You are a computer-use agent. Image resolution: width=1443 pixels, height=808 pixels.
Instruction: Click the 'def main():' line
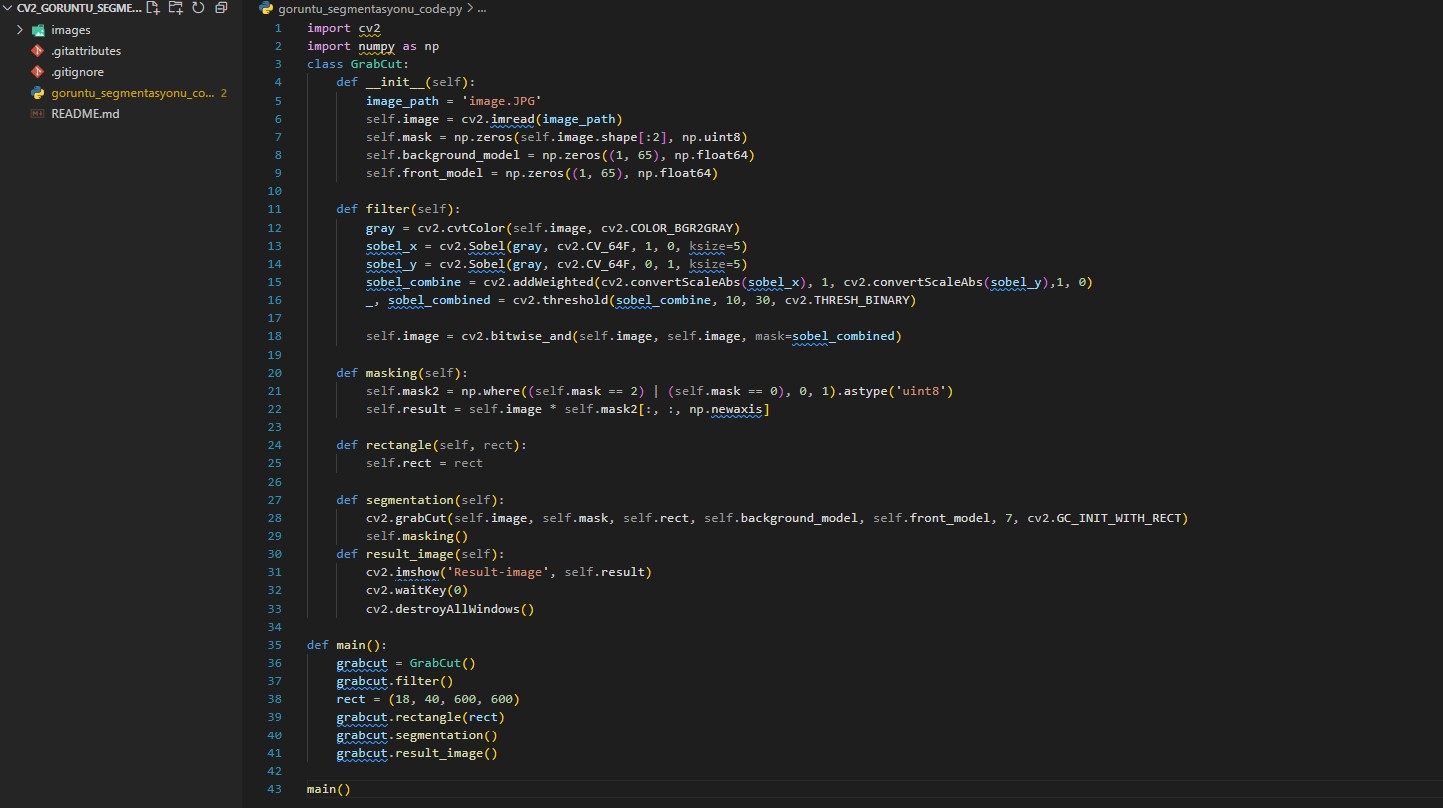pyautogui.click(x=347, y=645)
